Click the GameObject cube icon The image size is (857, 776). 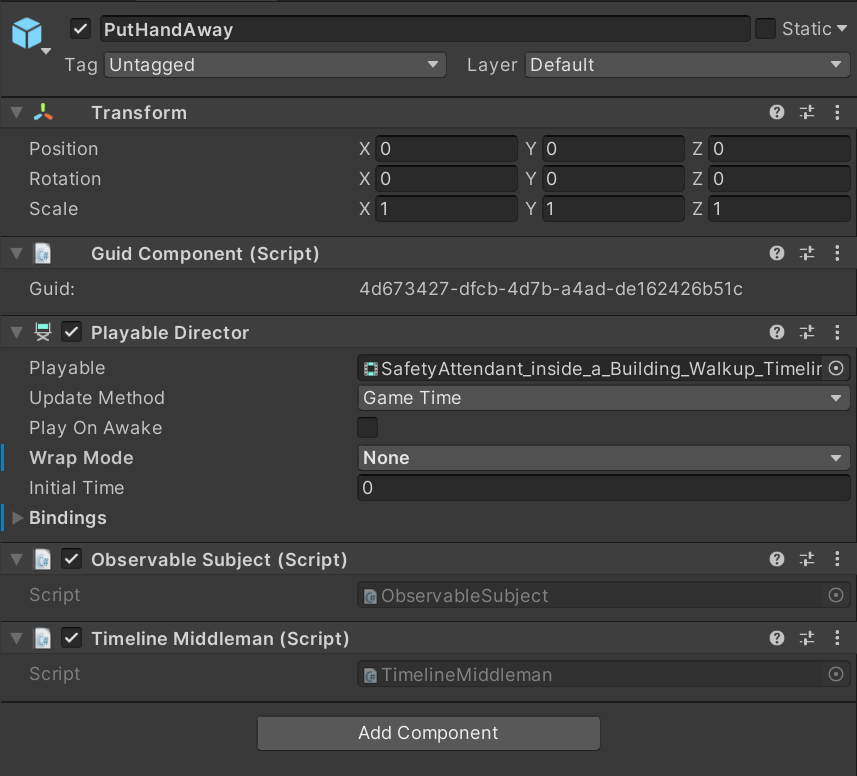(27, 34)
